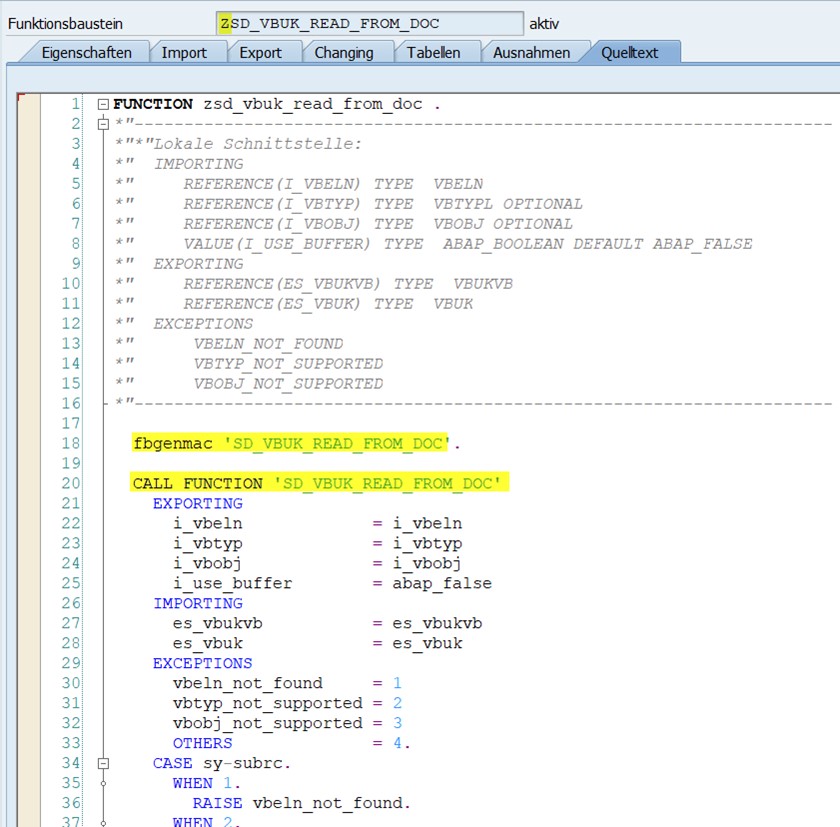Click 'REFERENCE(ES_VBUK)' in the comment
The width and height of the screenshot is (840, 827).
click(272, 304)
